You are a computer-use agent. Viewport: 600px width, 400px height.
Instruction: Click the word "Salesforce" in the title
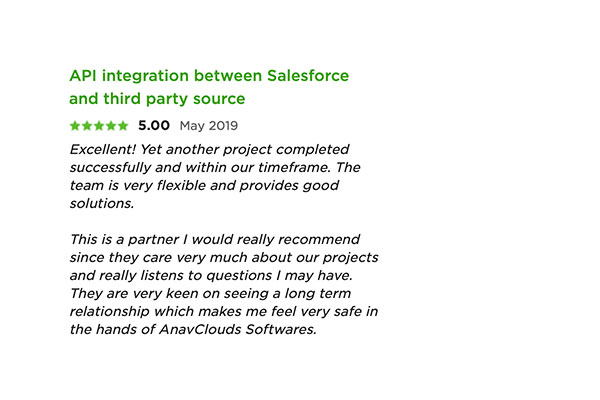click(308, 76)
